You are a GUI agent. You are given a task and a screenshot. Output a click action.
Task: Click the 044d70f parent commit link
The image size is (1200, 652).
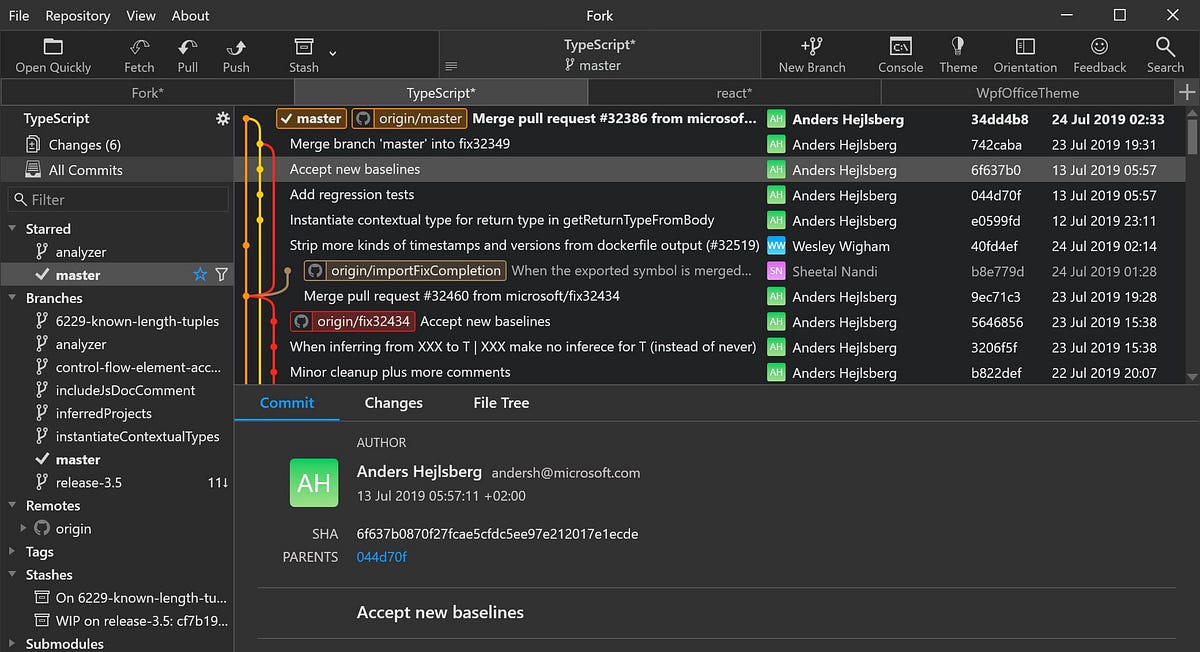pyautogui.click(x=381, y=556)
